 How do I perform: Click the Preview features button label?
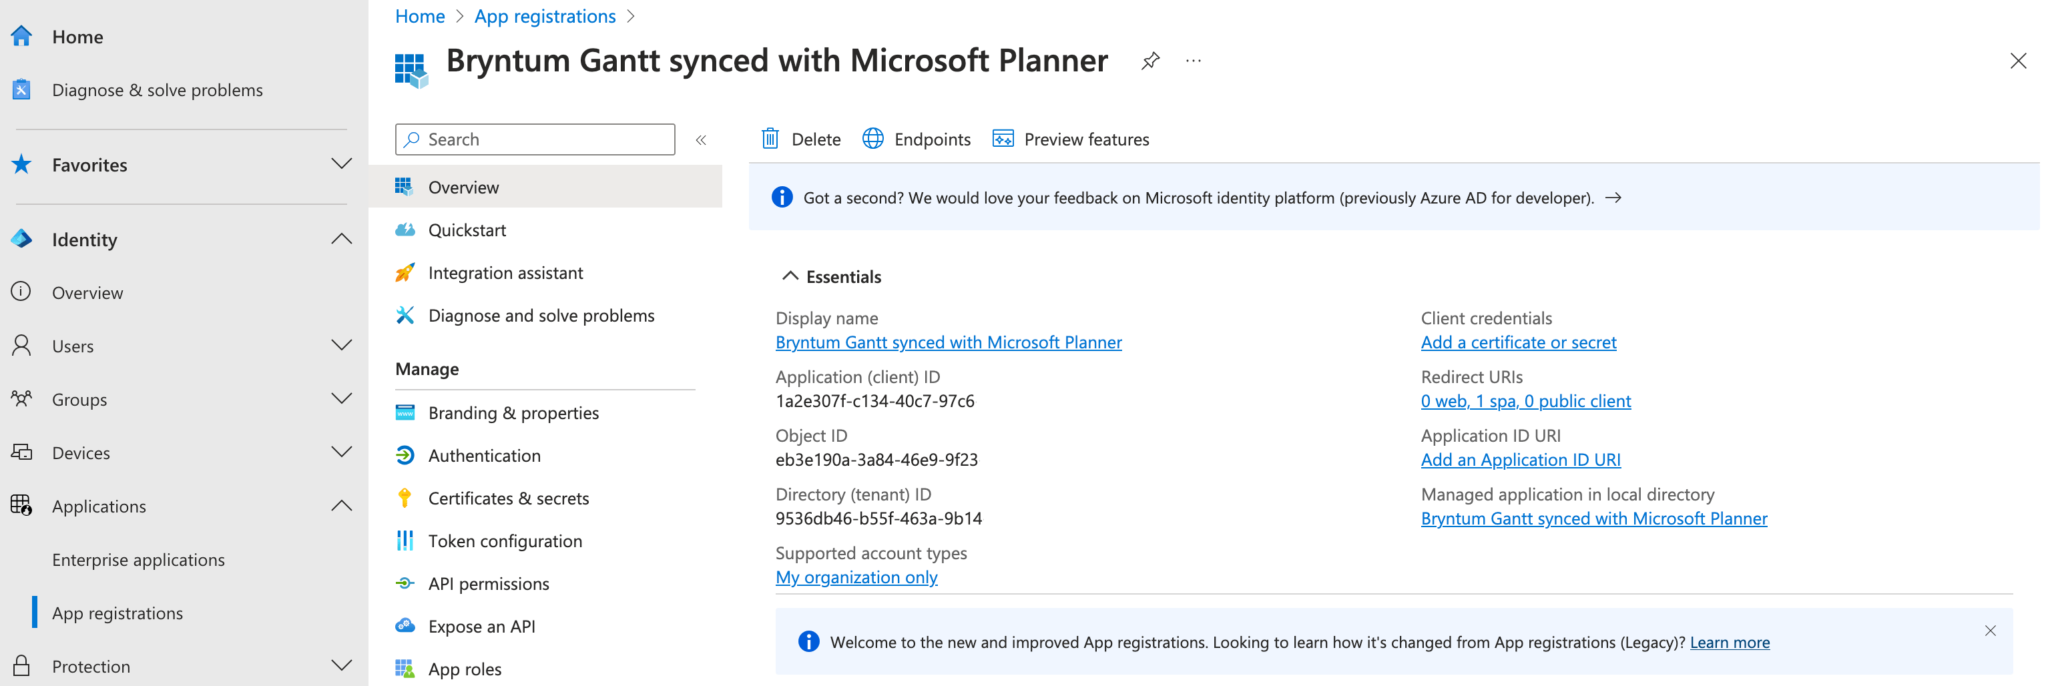click(1087, 139)
